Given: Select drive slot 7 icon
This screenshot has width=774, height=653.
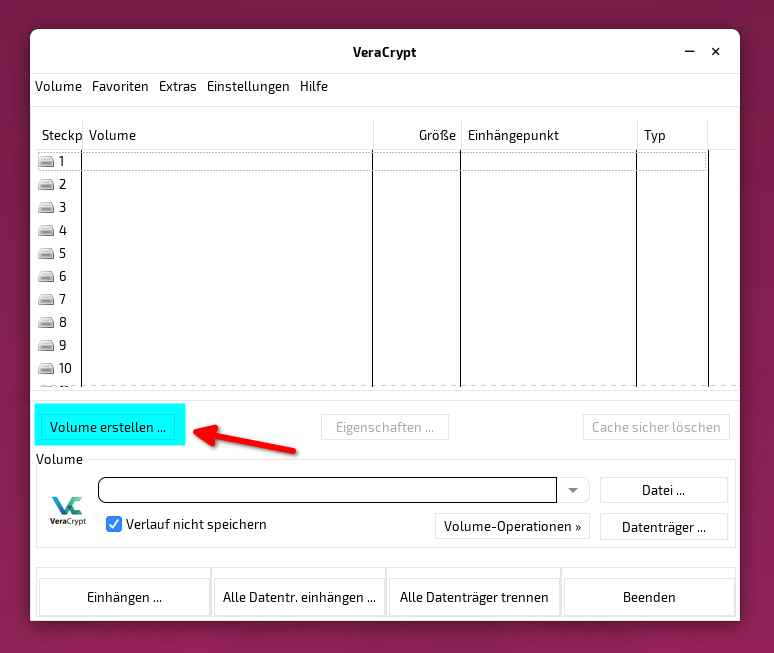Looking at the screenshot, I should pyautogui.click(x=46, y=300).
